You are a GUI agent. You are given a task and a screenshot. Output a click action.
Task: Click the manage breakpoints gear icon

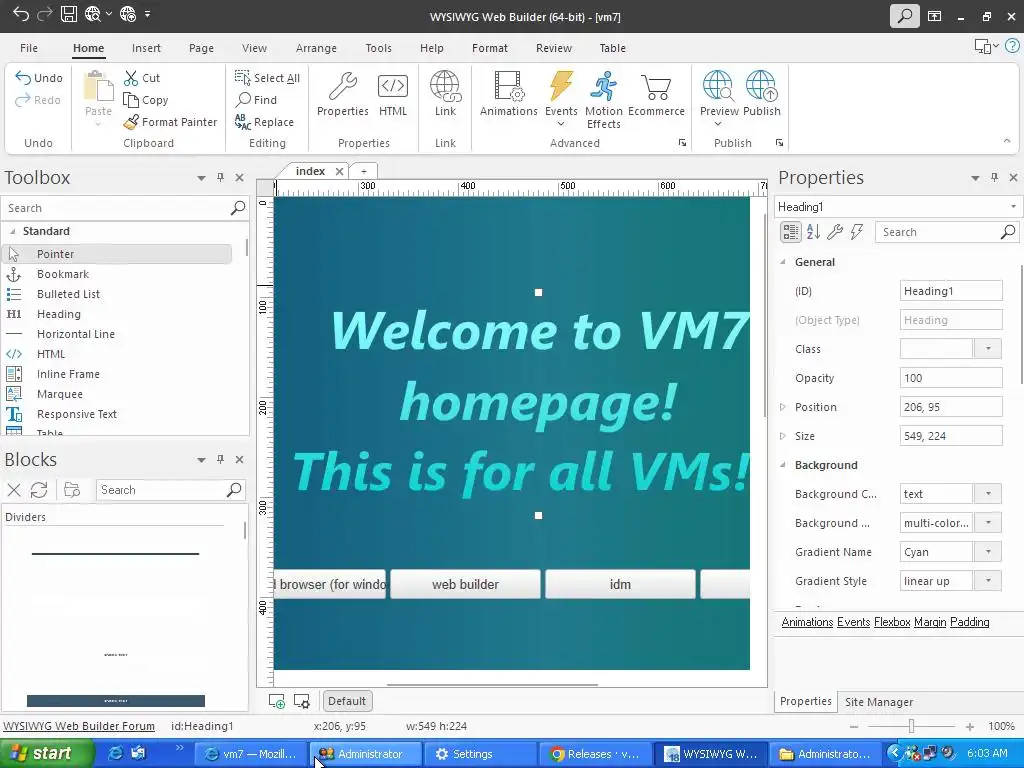coord(302,701)
